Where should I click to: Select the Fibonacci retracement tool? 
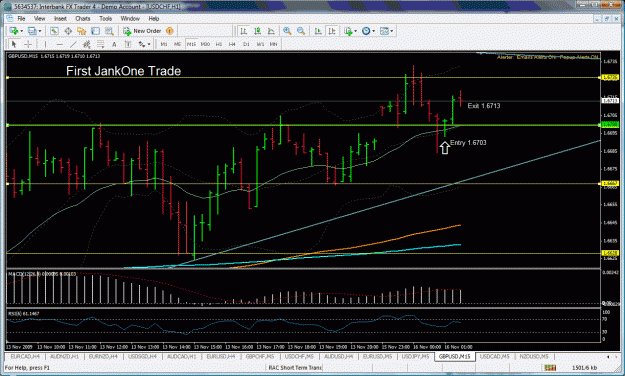pos(100,44)
